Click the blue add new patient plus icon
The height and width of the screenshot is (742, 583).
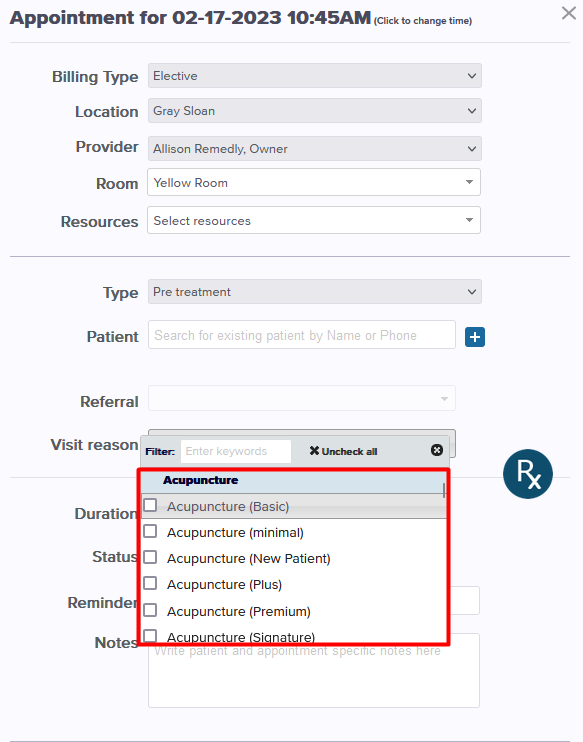[475, 337]
